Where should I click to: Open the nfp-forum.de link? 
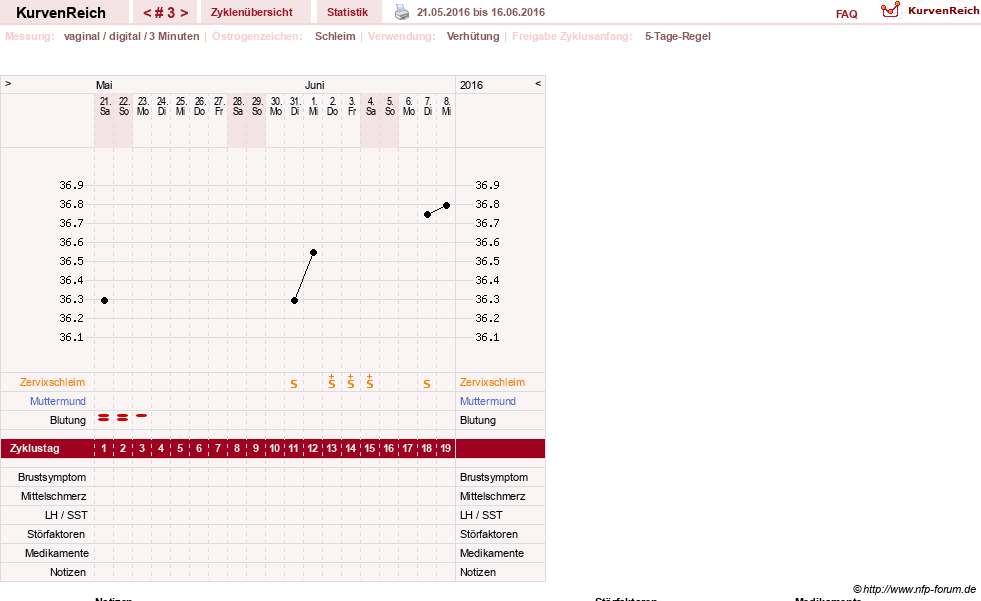click(914, 589)
